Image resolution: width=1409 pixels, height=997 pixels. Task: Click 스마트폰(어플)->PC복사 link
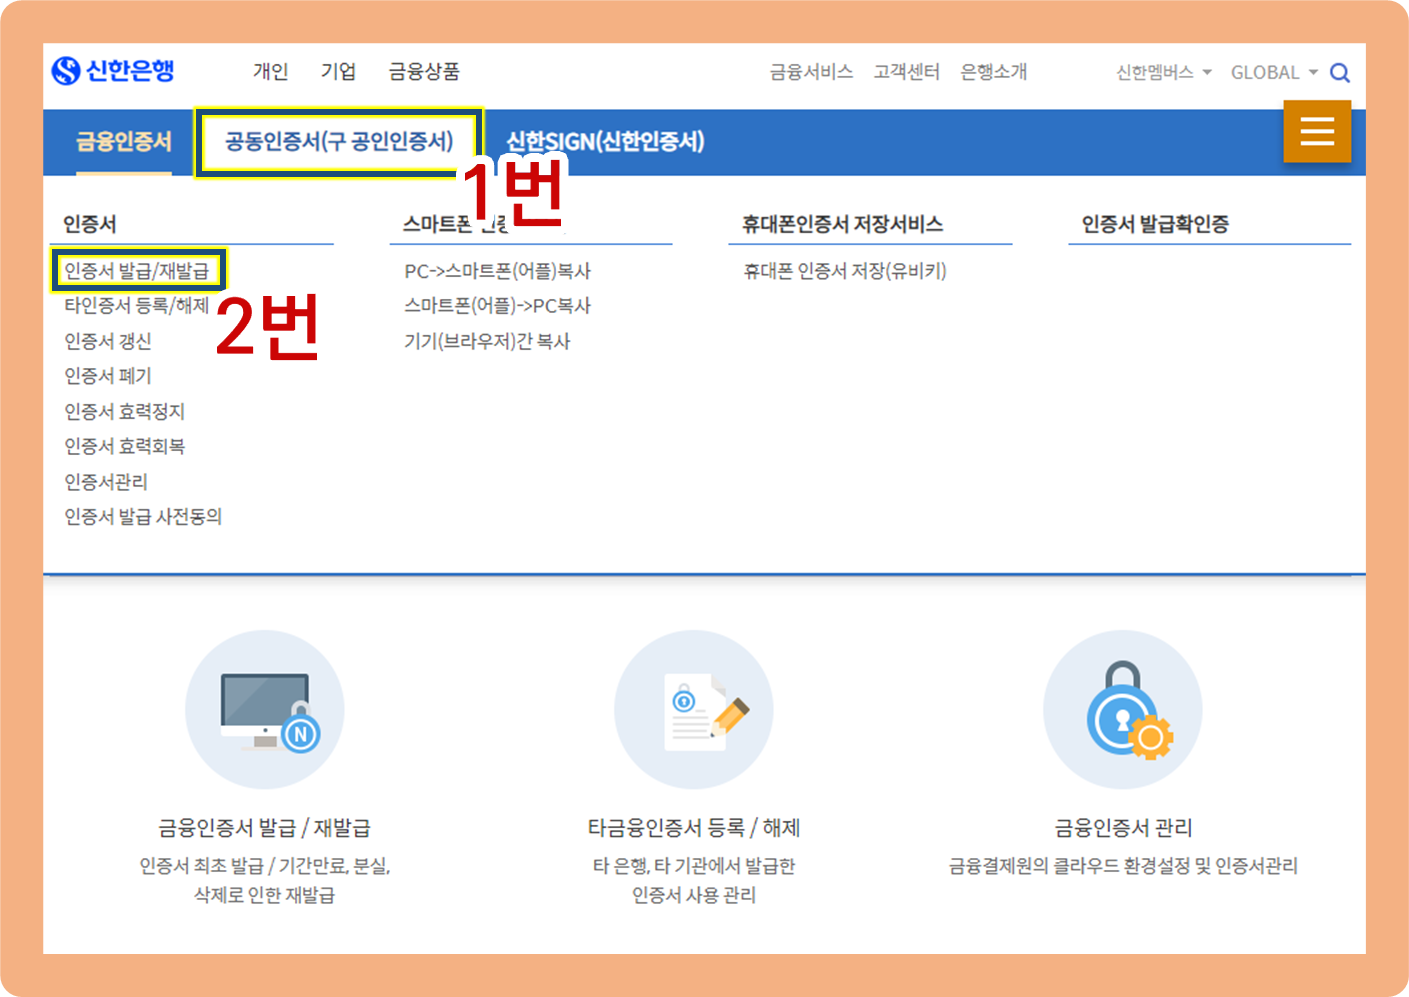coord(497,306)
